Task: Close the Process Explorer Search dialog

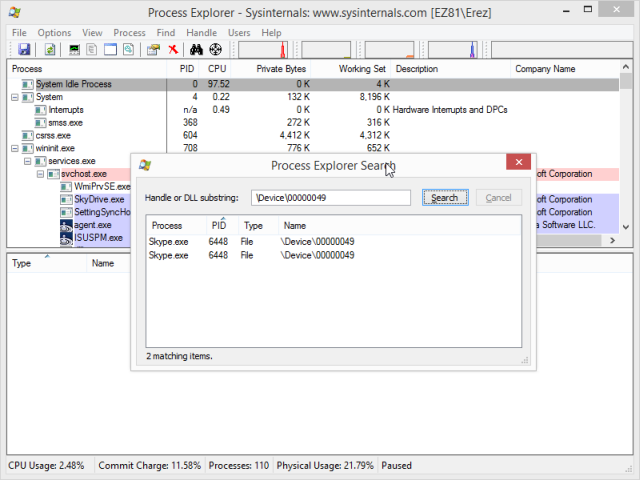Action: coord(518,162)
